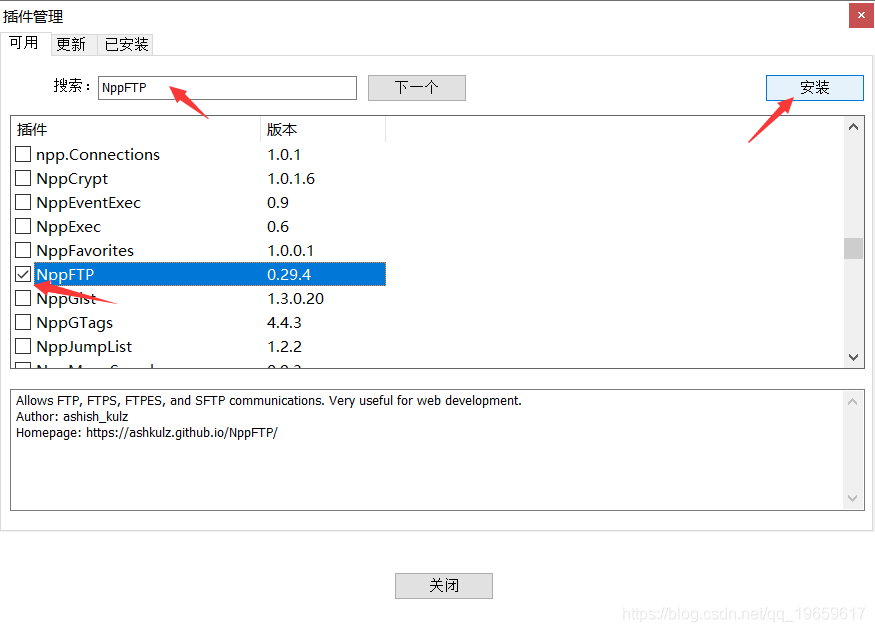Uncheck the NppFTP plugin checkbox
The height and width of the screenshot is (632, 875).
[23, 274]
